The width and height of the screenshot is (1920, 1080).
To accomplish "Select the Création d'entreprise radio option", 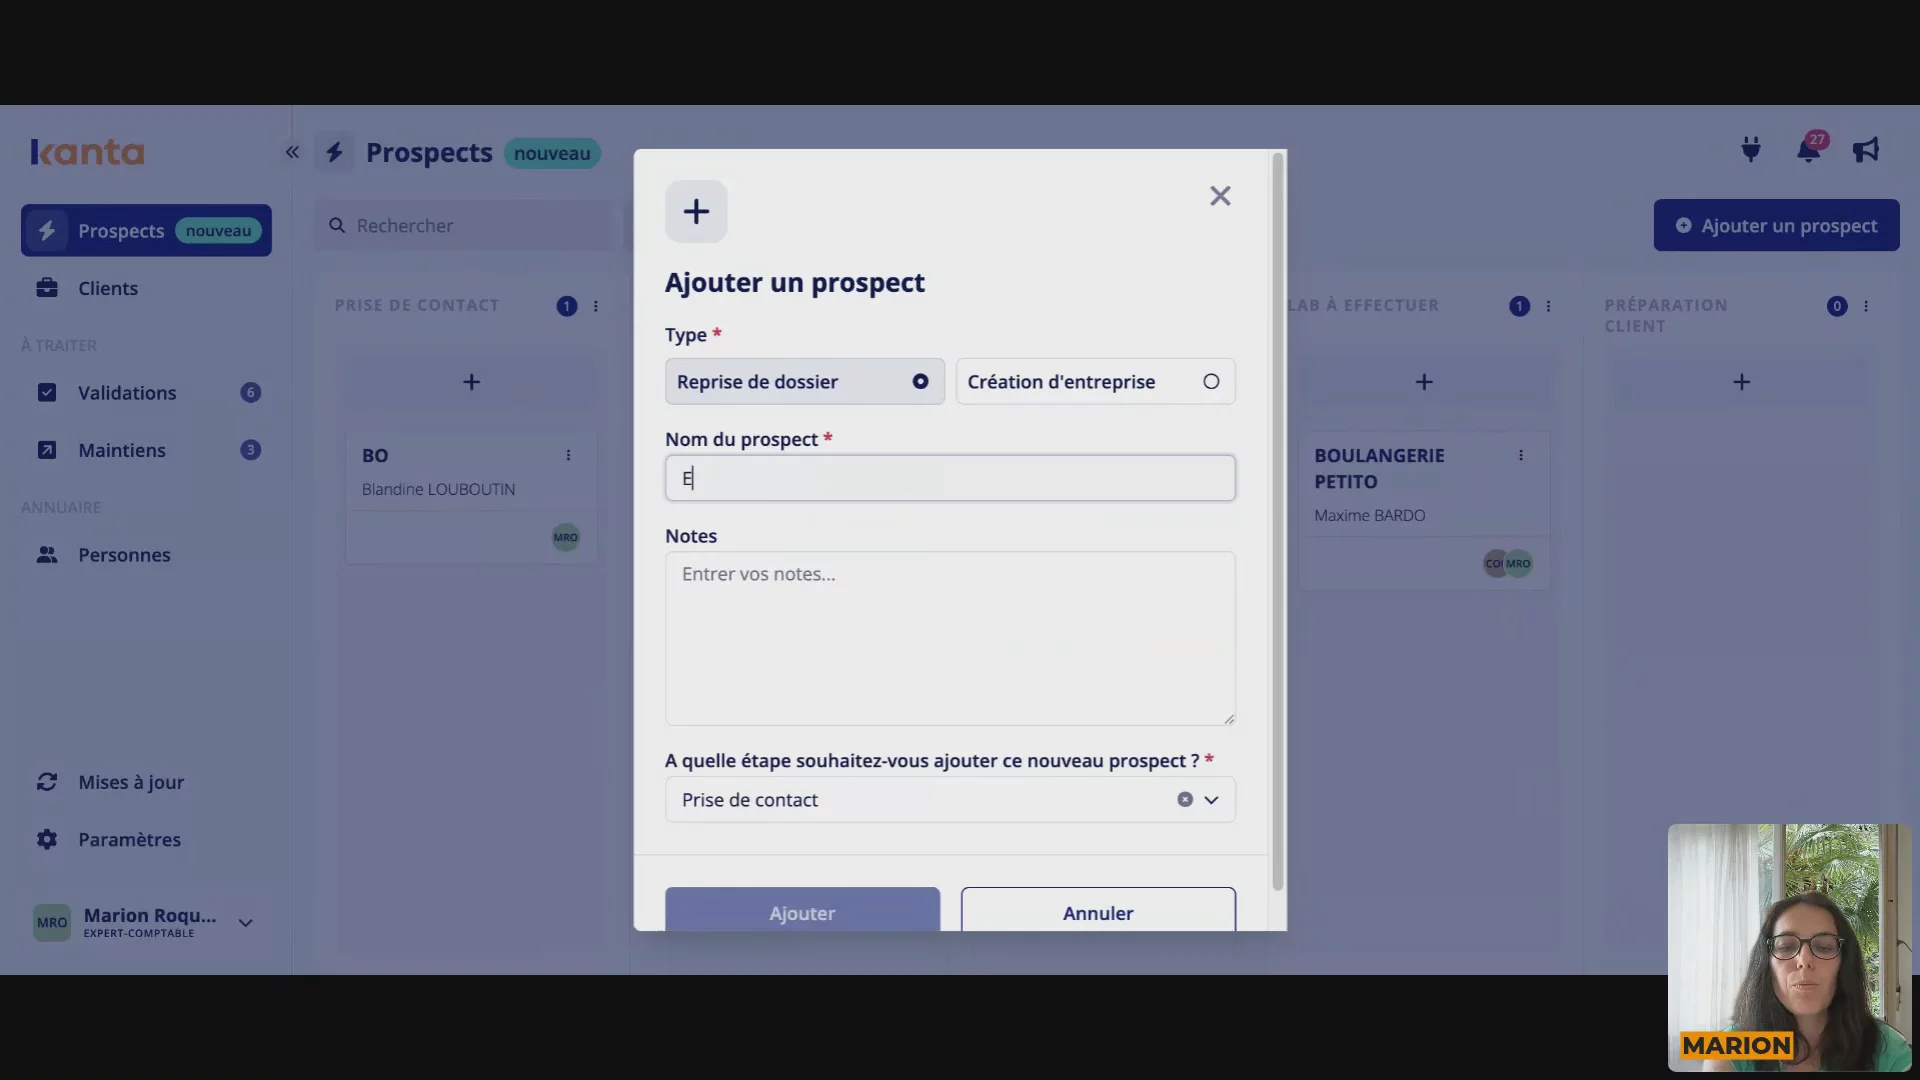I will 1096,381.
